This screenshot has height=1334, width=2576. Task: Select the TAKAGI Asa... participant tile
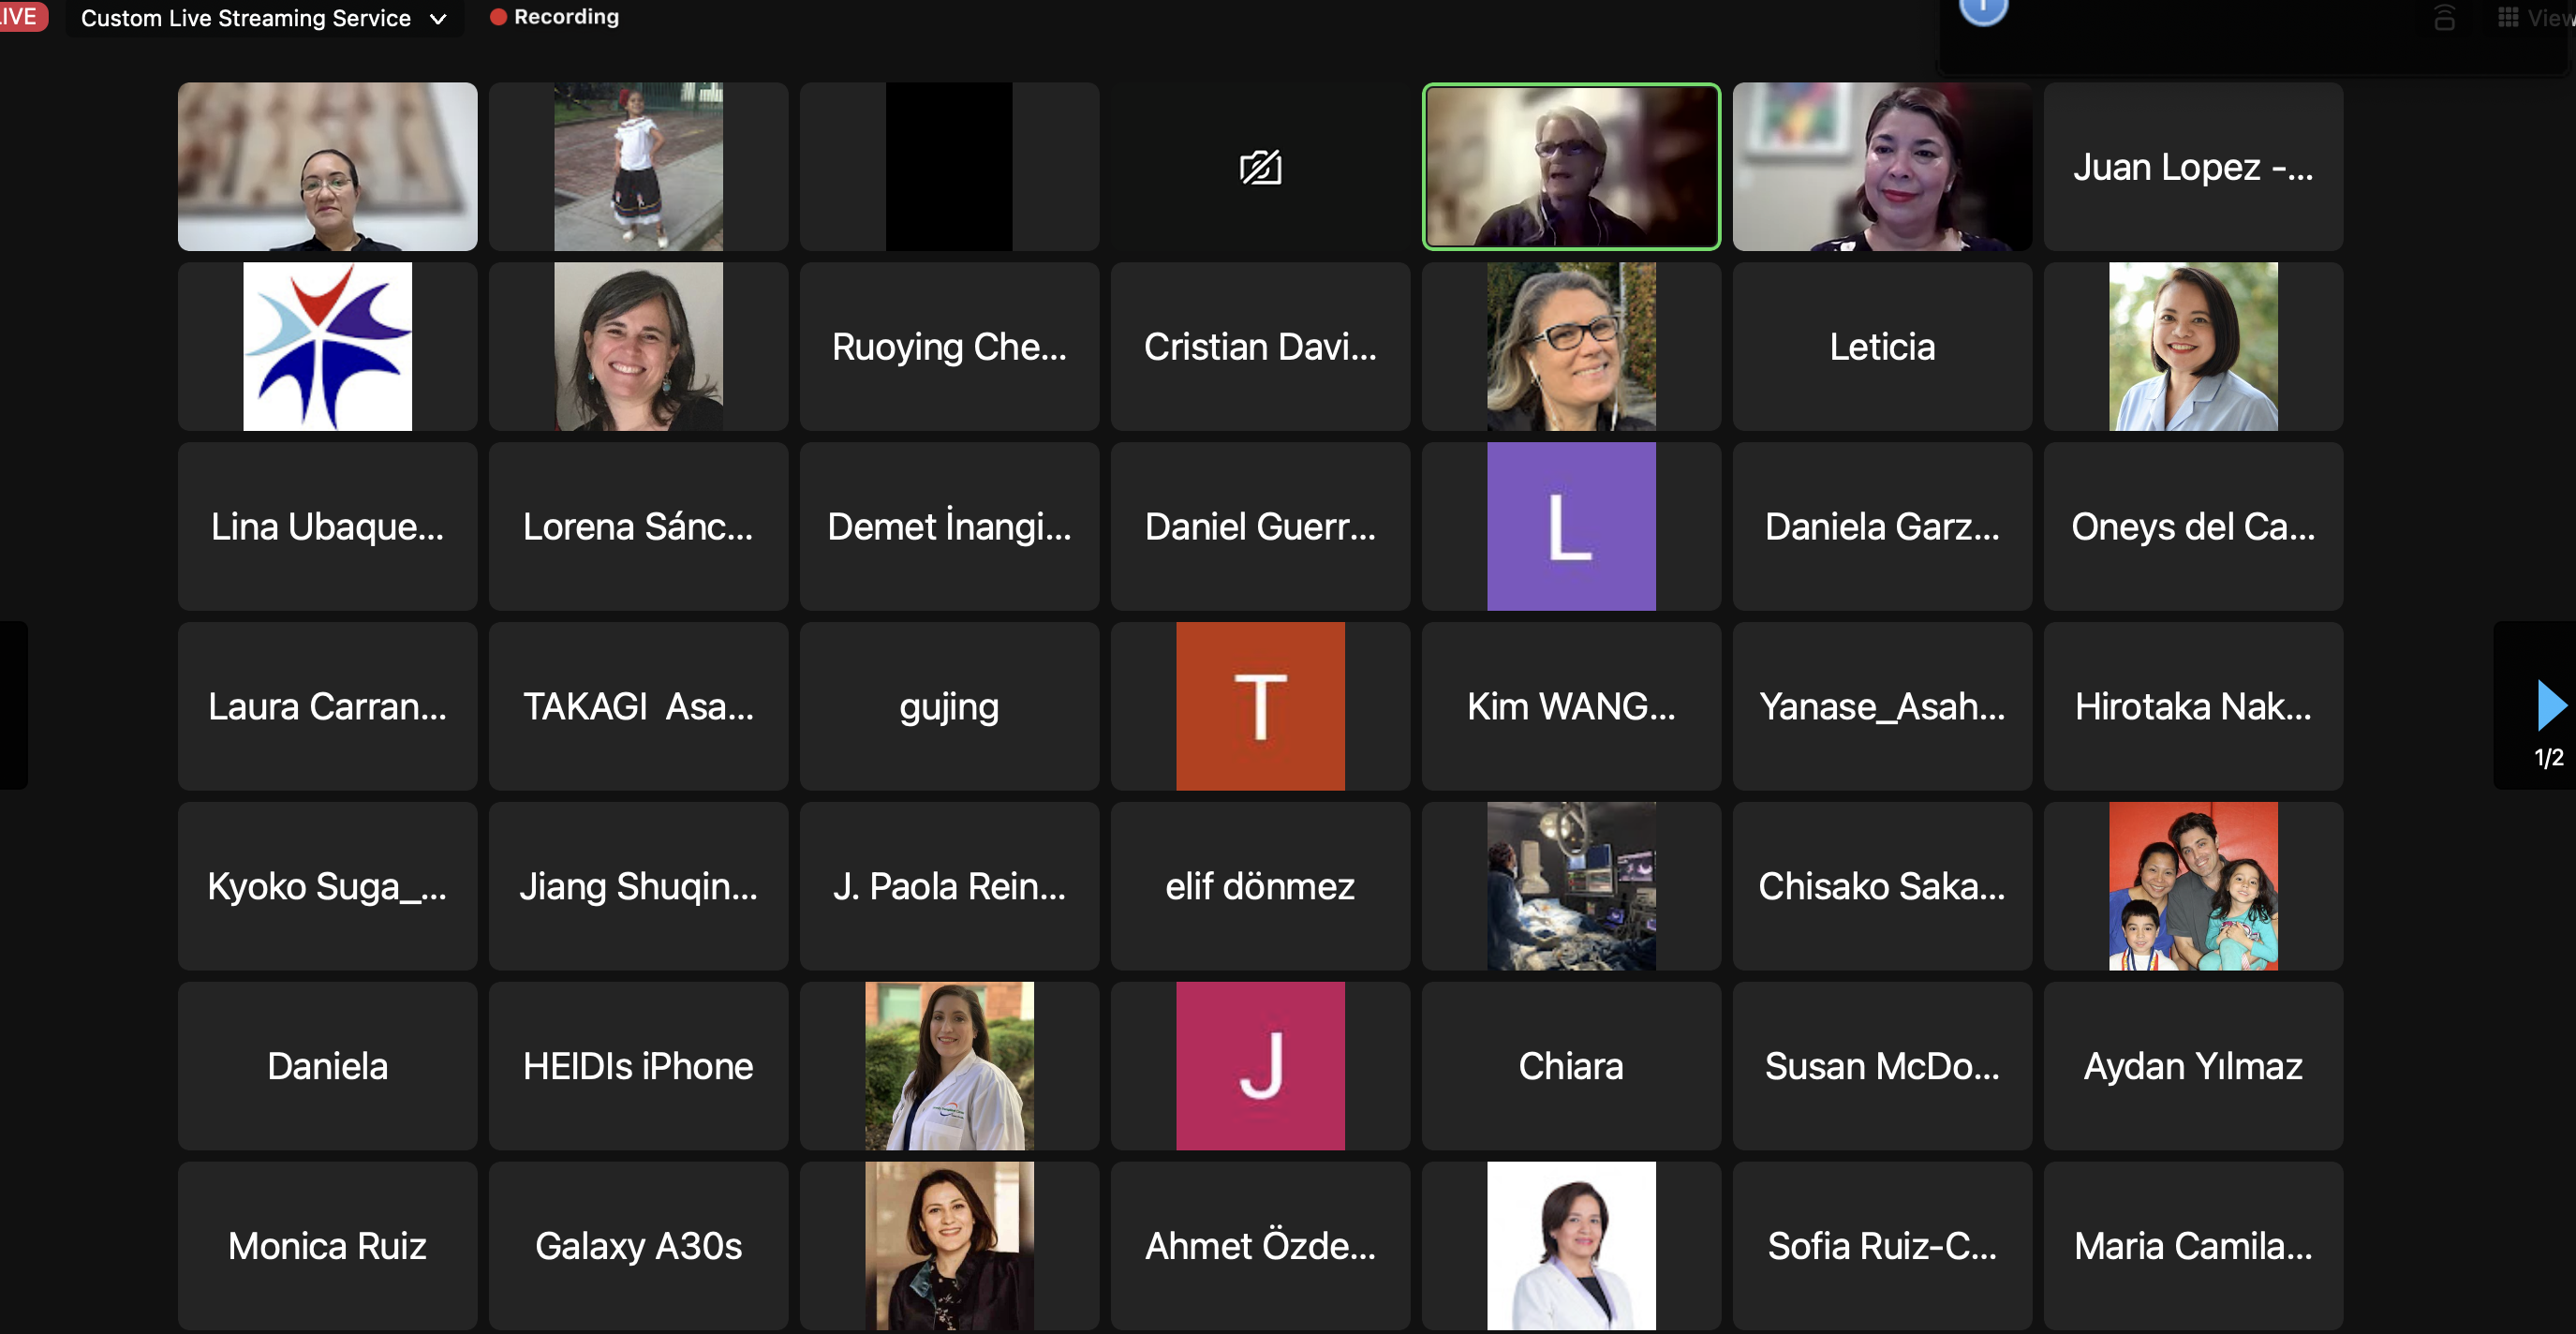[638, 707]
